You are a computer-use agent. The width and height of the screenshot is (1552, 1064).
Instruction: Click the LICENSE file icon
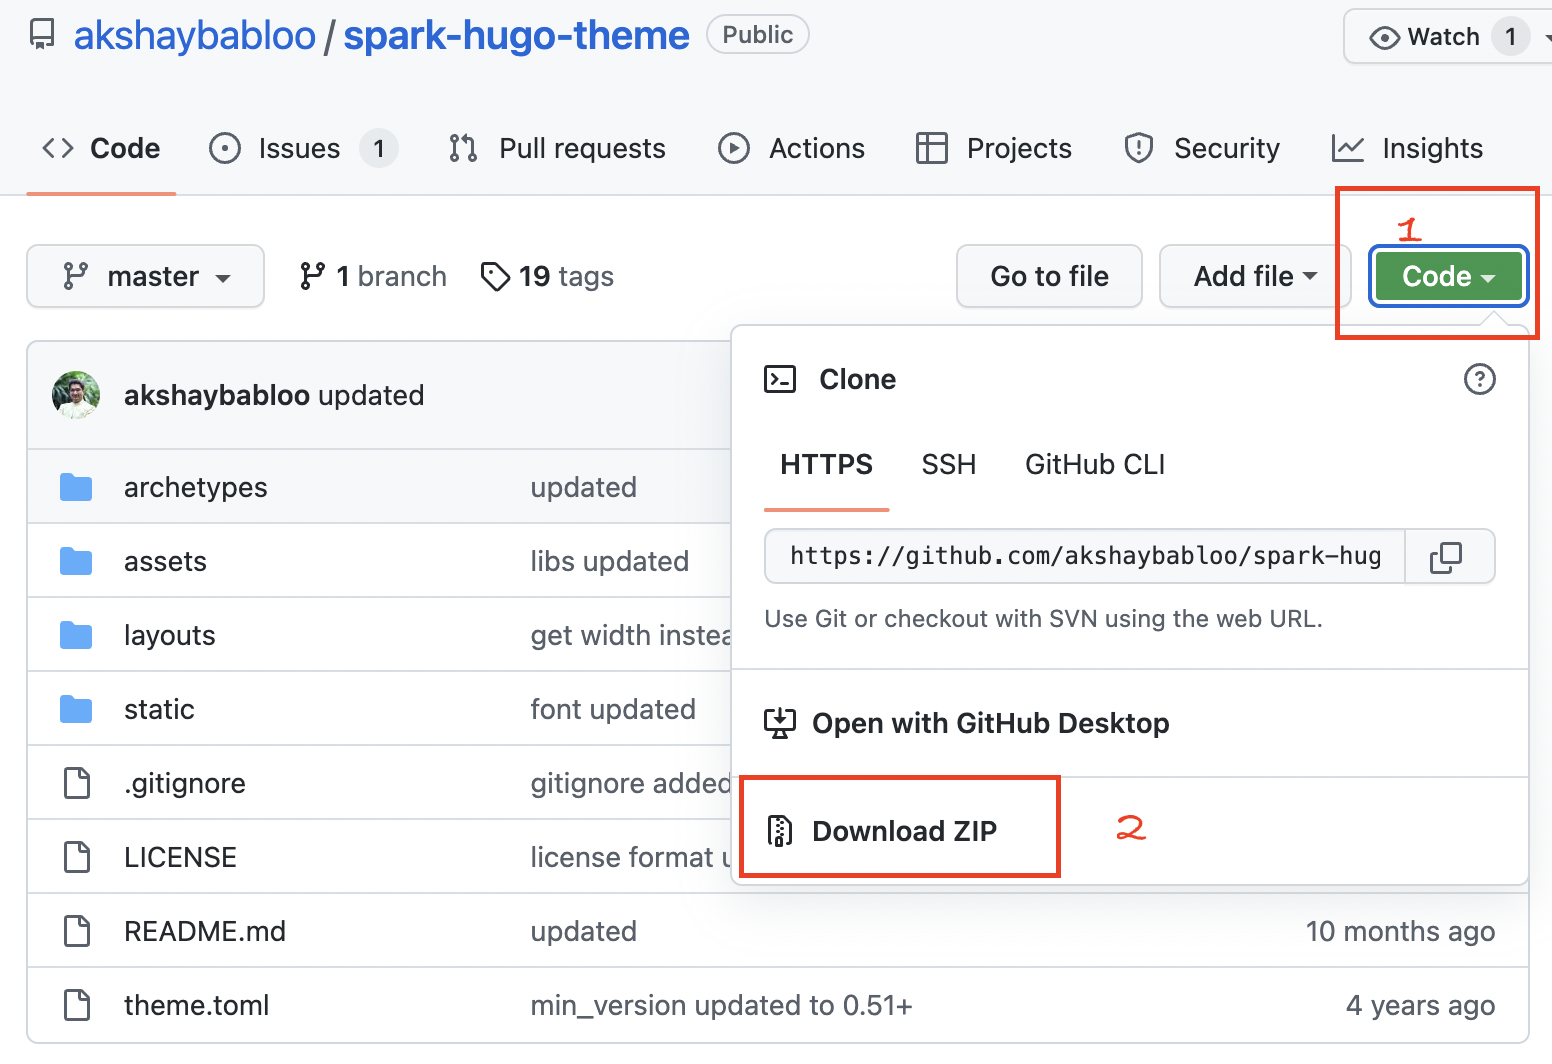77,857
